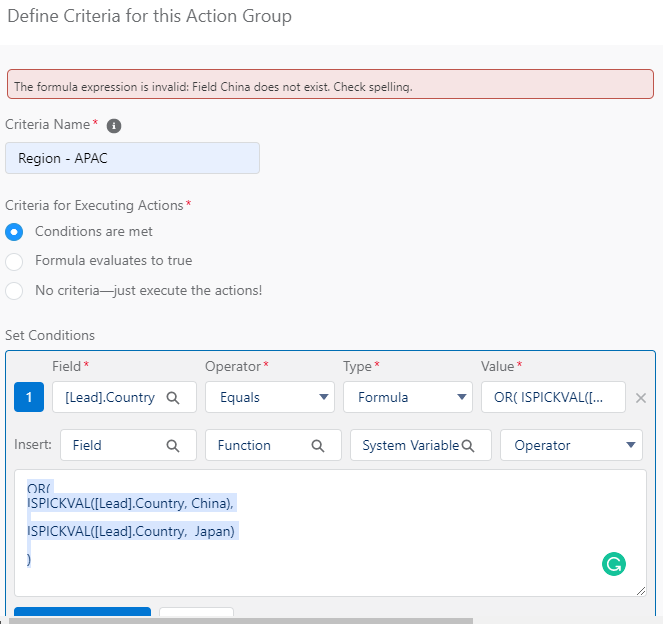
Task: Choose 'Formula evaluates to true' radio option
Action: (x=14, y=261)
